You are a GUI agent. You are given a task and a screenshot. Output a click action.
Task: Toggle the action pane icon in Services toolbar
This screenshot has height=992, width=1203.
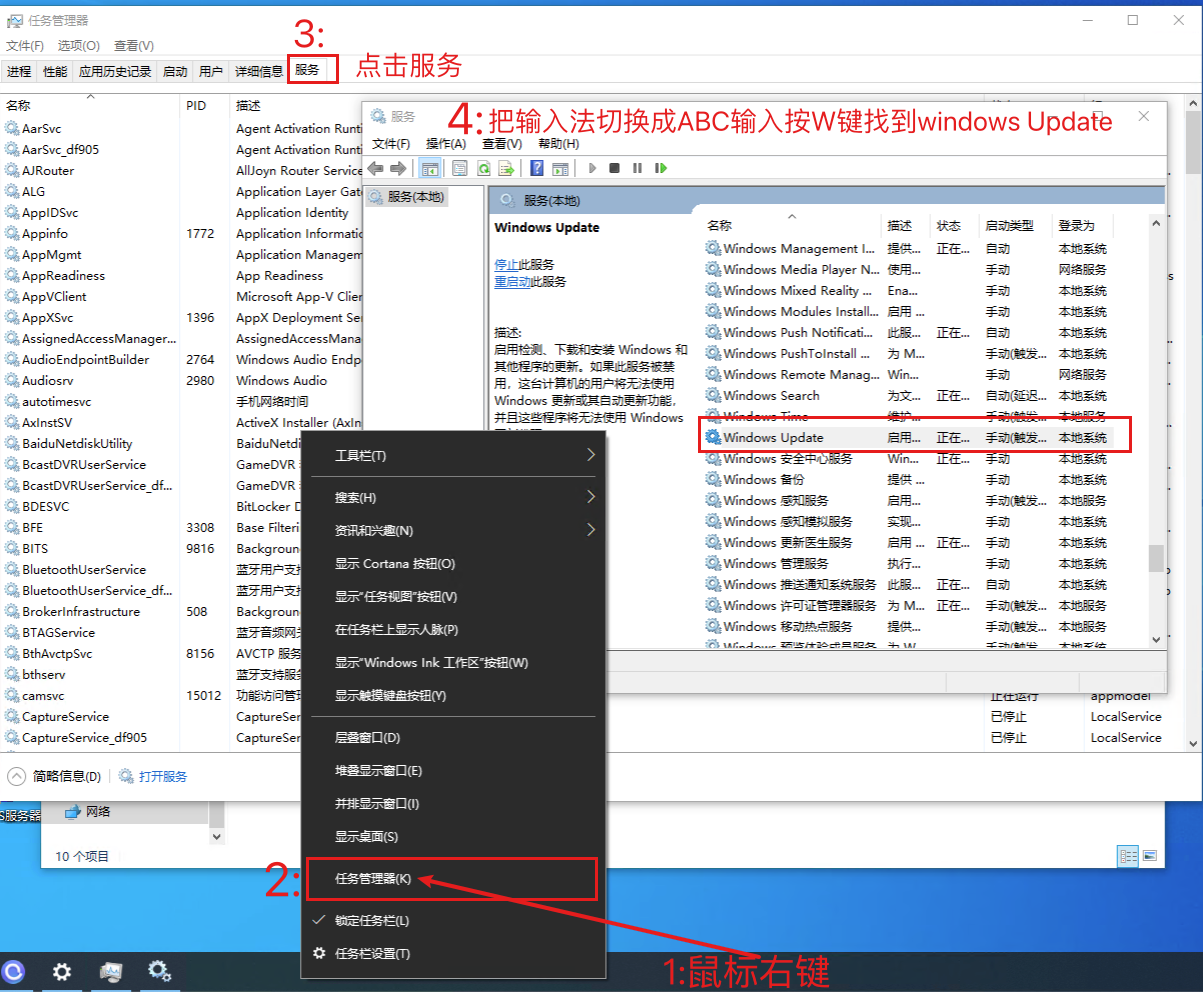tap(560, 168)
